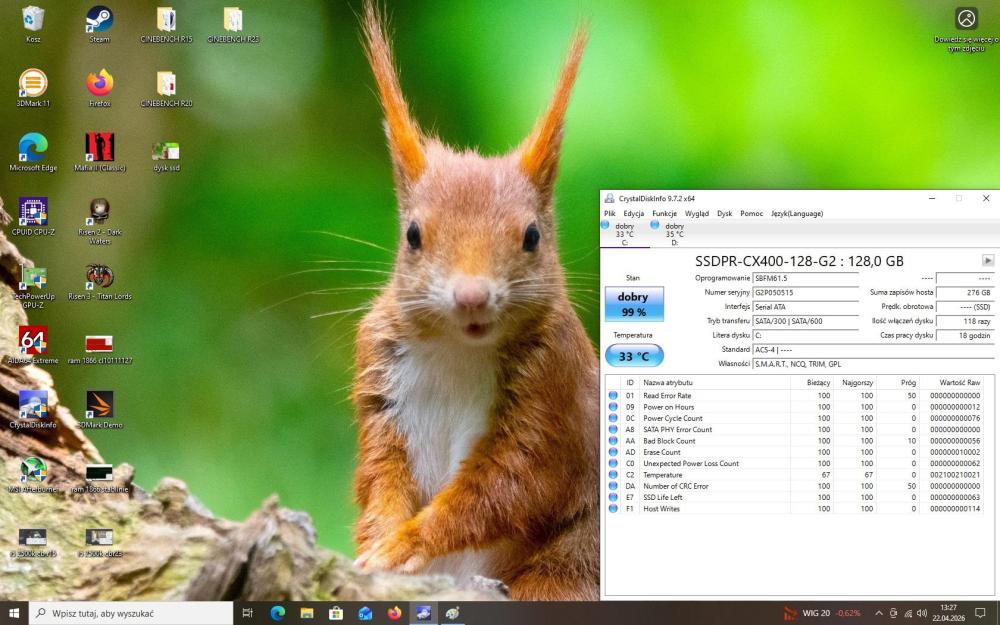1000x625 pixels.
Task: Click the serial number field G2P050515
Action: (805, 293)
